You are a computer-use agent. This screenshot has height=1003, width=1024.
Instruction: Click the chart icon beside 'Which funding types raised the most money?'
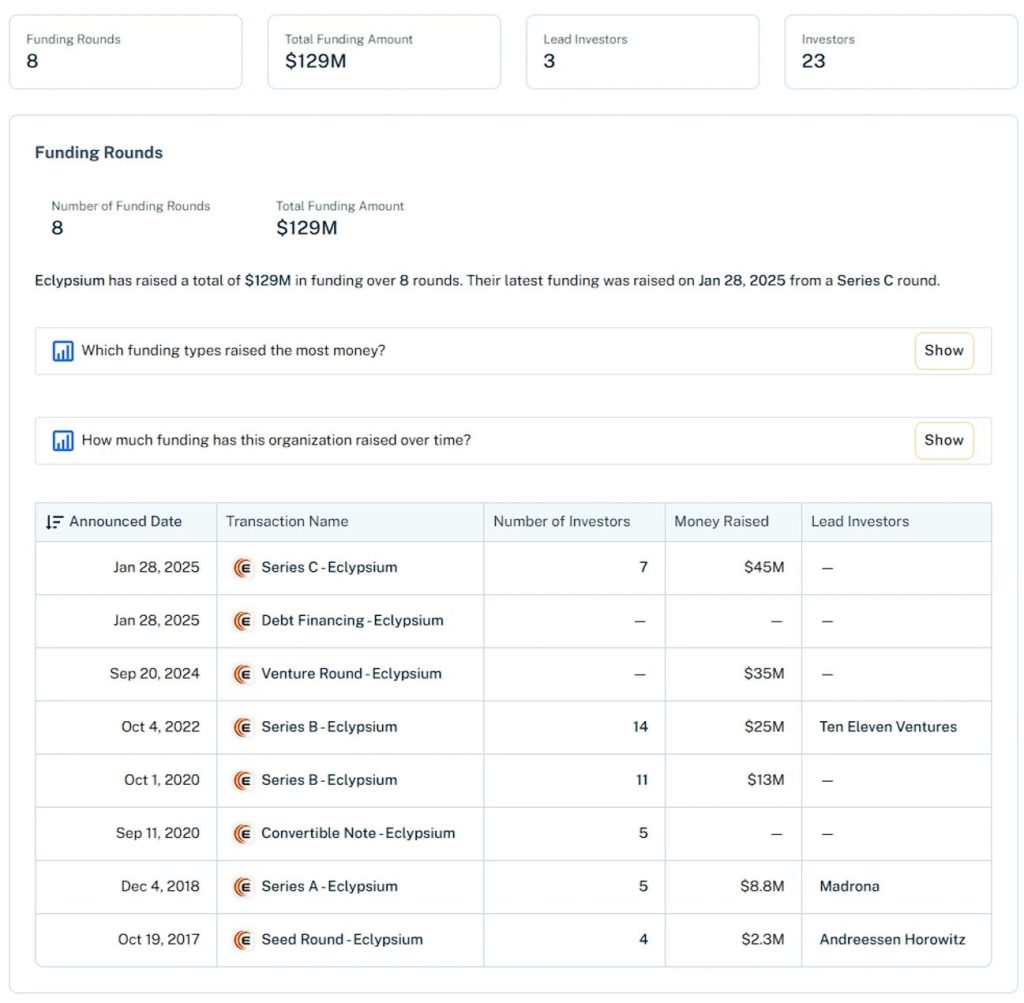63,351
